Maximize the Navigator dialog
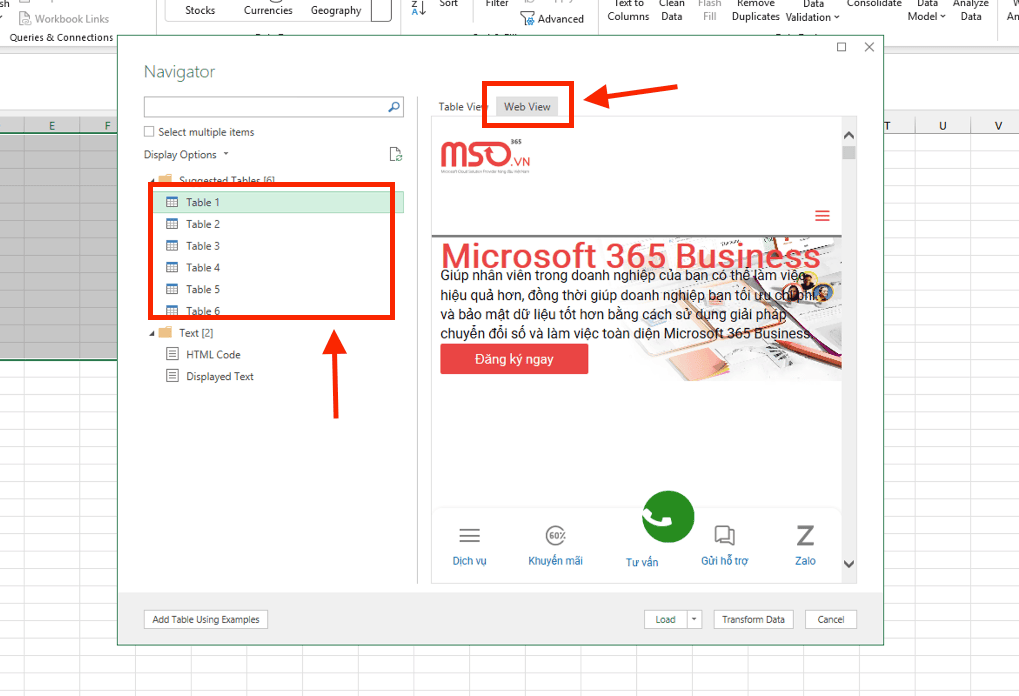This screenshot has width=1019, height=696. 842,47
